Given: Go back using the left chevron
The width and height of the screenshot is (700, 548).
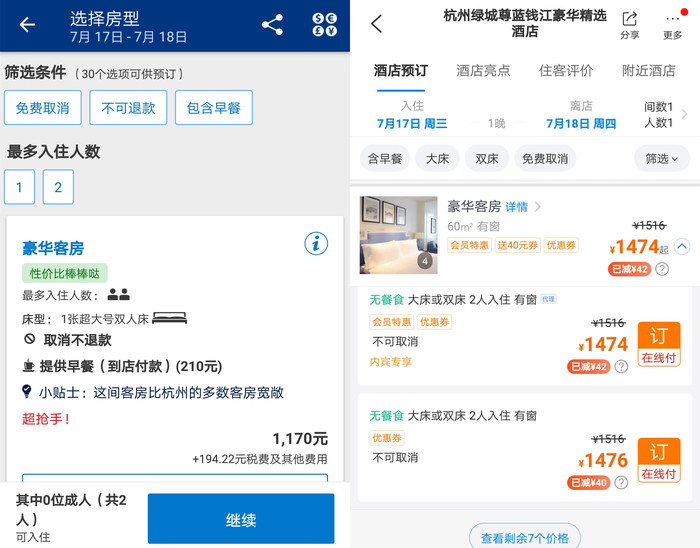Looking at the screenshot, I should point(376,25).
